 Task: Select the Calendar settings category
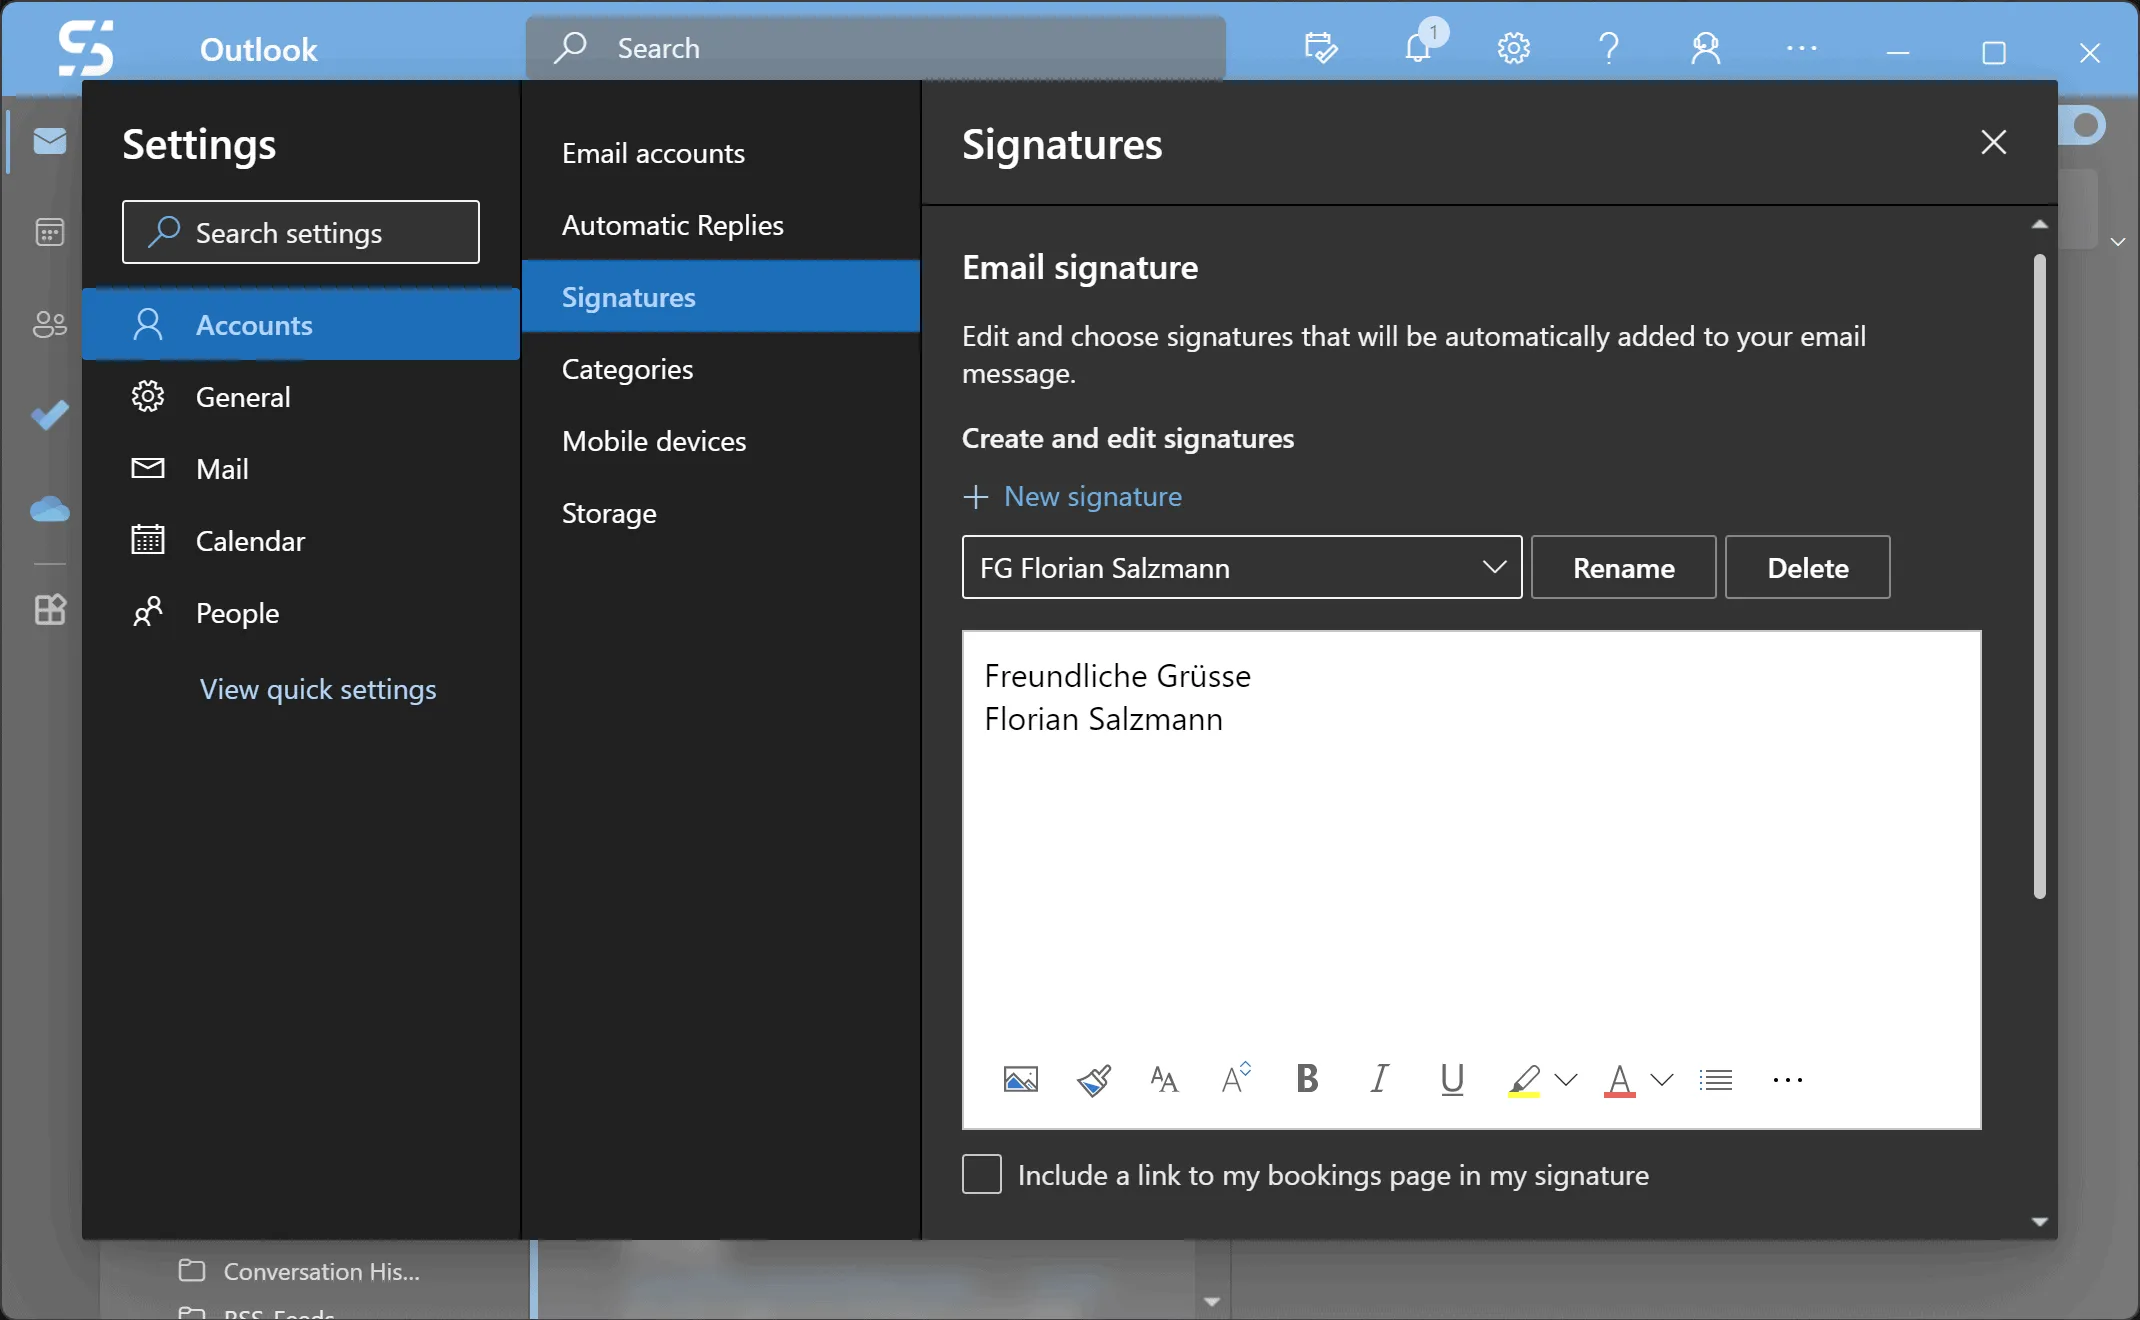pyautogui.click(x=301, y=541)
